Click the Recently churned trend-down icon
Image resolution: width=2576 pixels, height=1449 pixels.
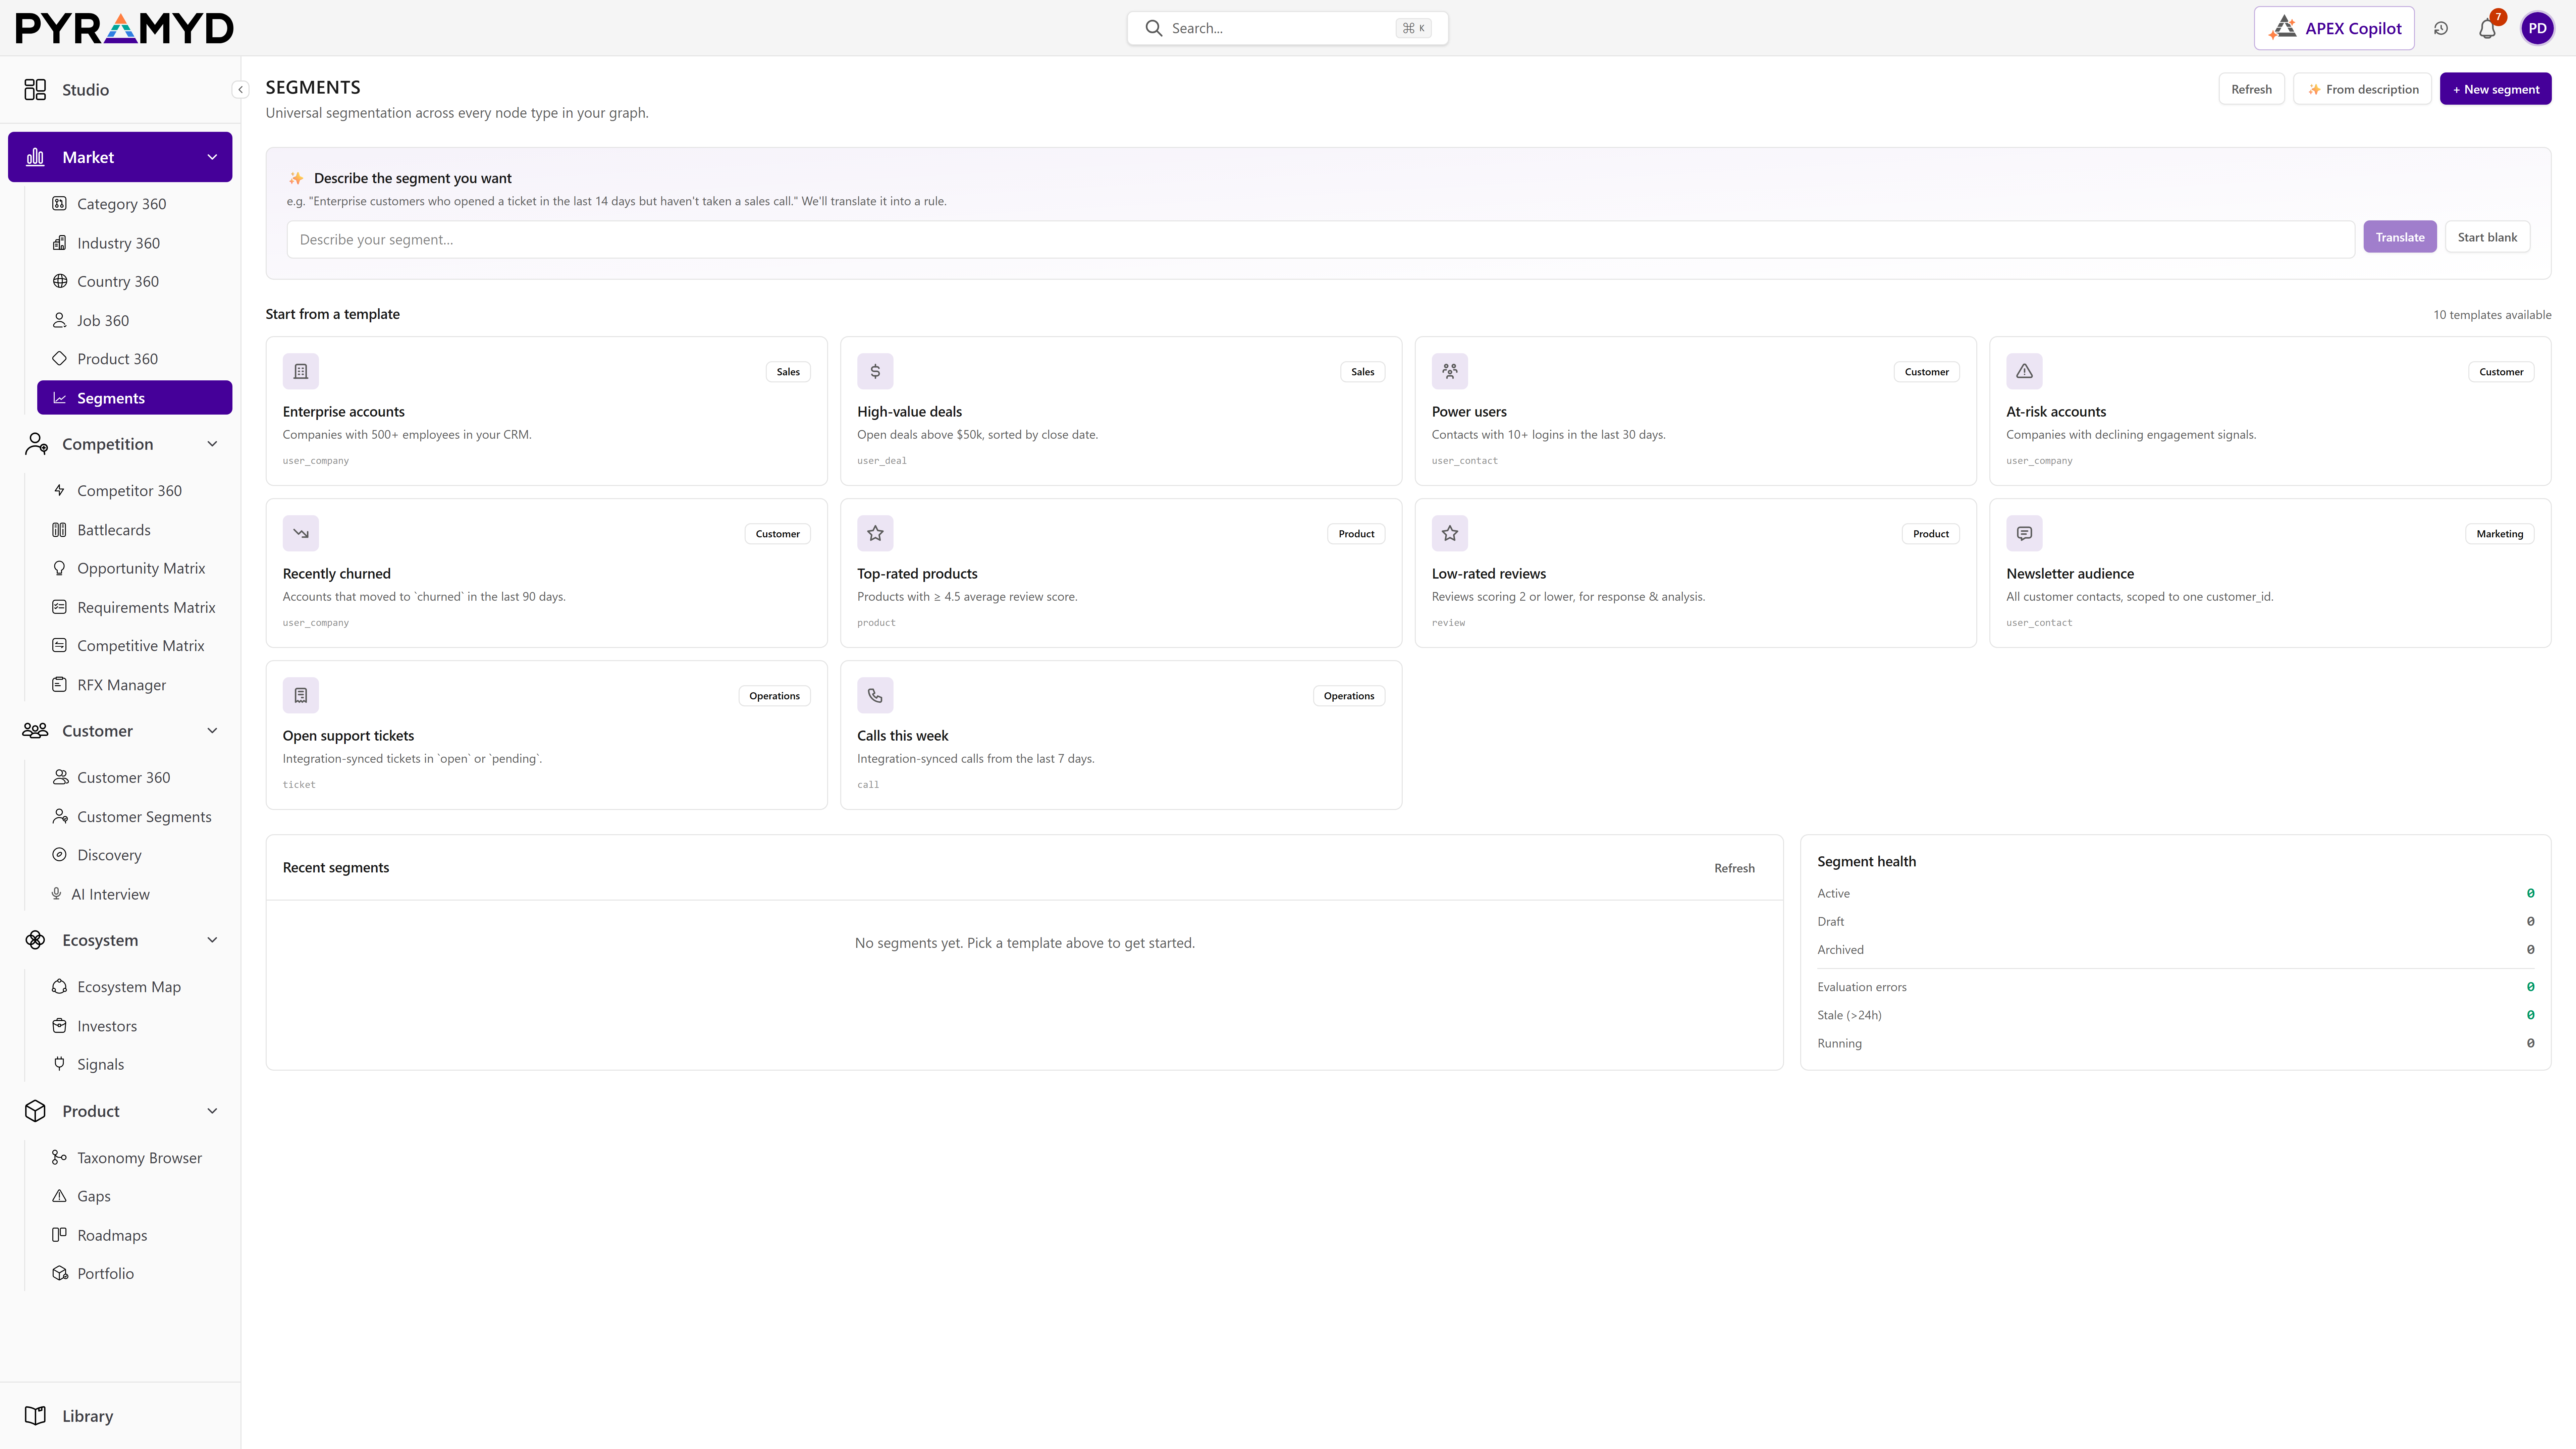point(301,533)
